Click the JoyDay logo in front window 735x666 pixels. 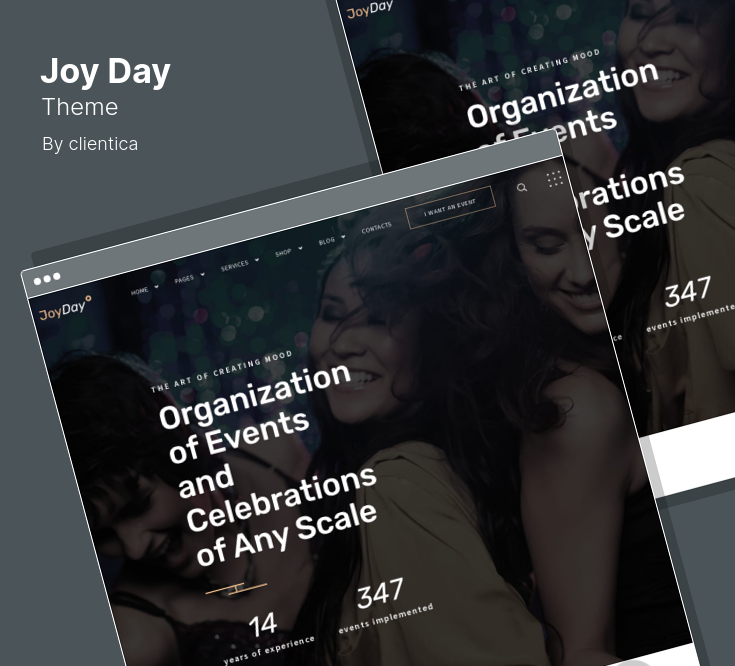(x=66, y=308)
